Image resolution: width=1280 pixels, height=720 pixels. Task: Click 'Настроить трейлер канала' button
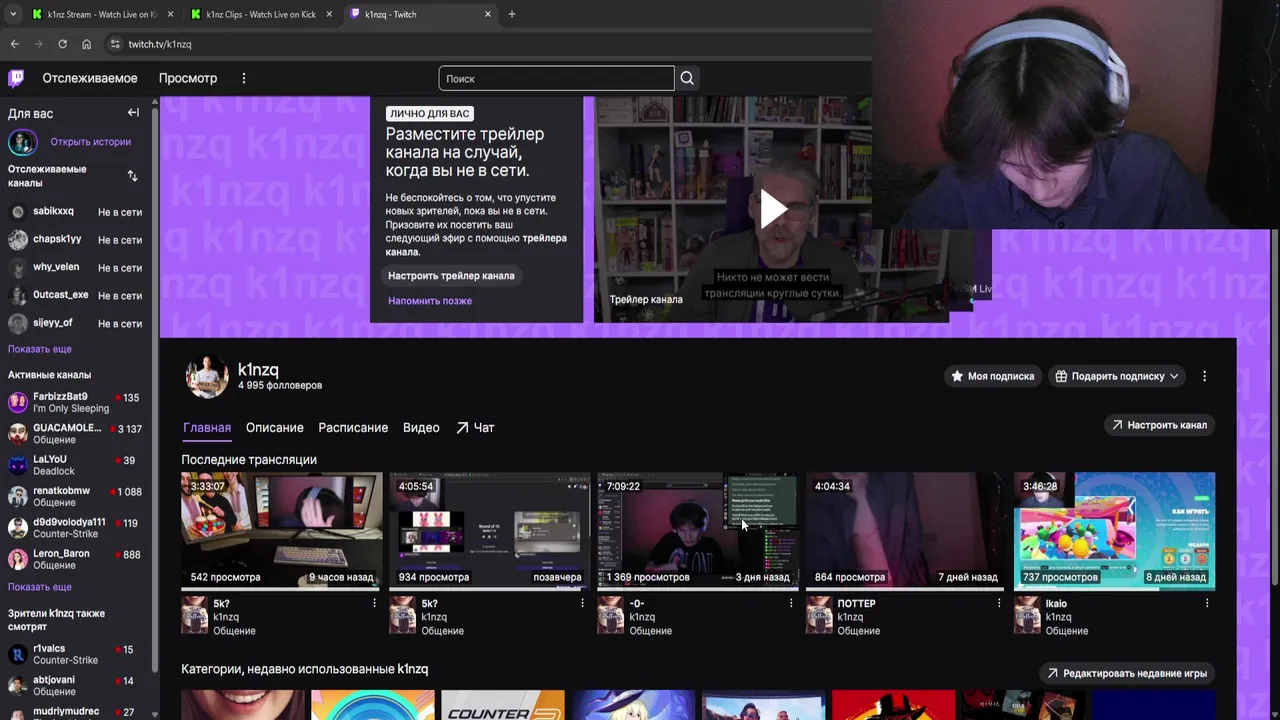click(451, 276)
